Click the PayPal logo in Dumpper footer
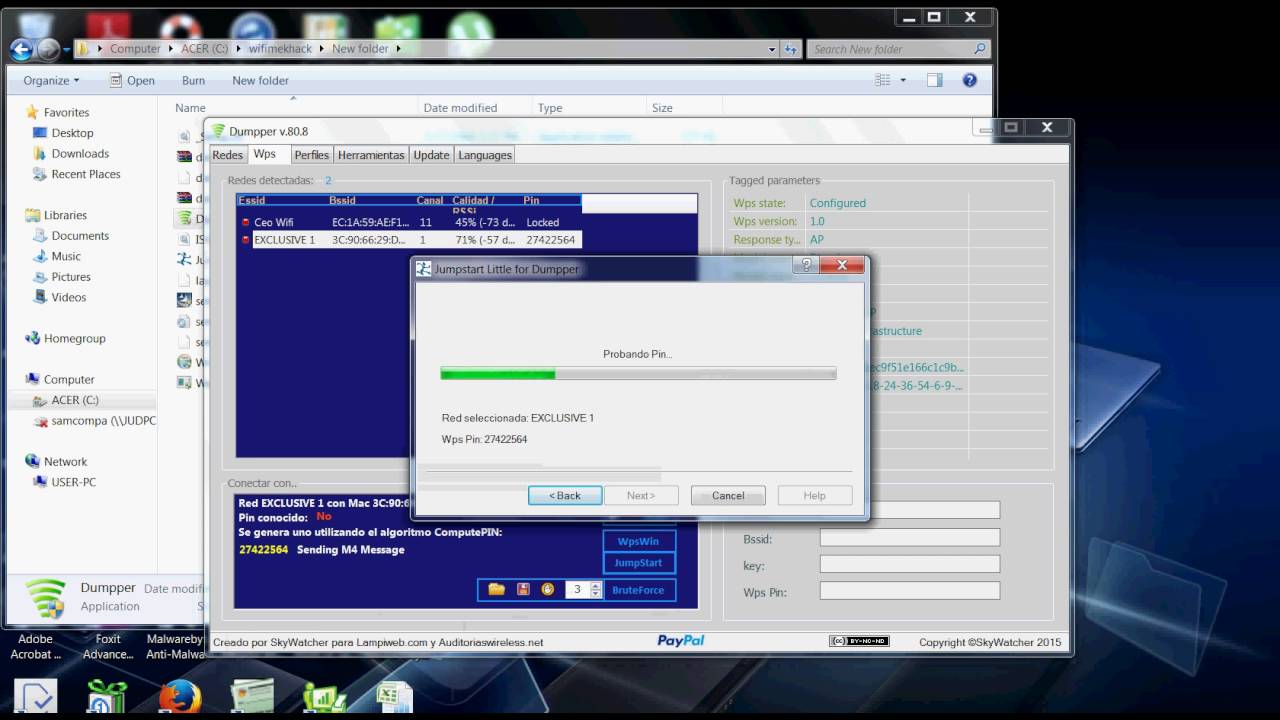This screenshot has width=1280, height=720. [681, 641]
